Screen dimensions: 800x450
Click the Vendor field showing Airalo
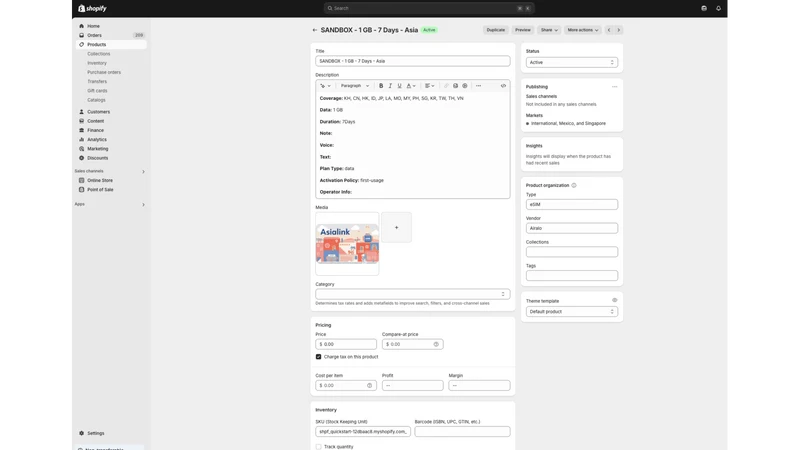pos(572,228)
